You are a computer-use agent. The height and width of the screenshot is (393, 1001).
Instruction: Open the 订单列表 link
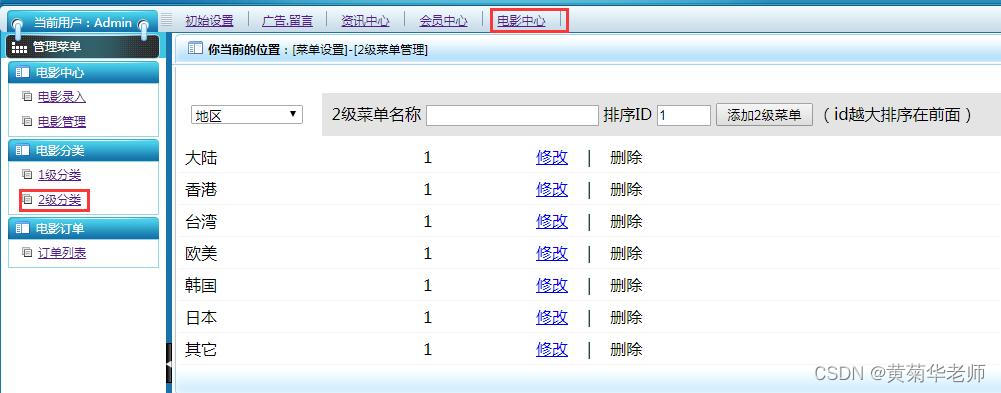pos(62,253)
